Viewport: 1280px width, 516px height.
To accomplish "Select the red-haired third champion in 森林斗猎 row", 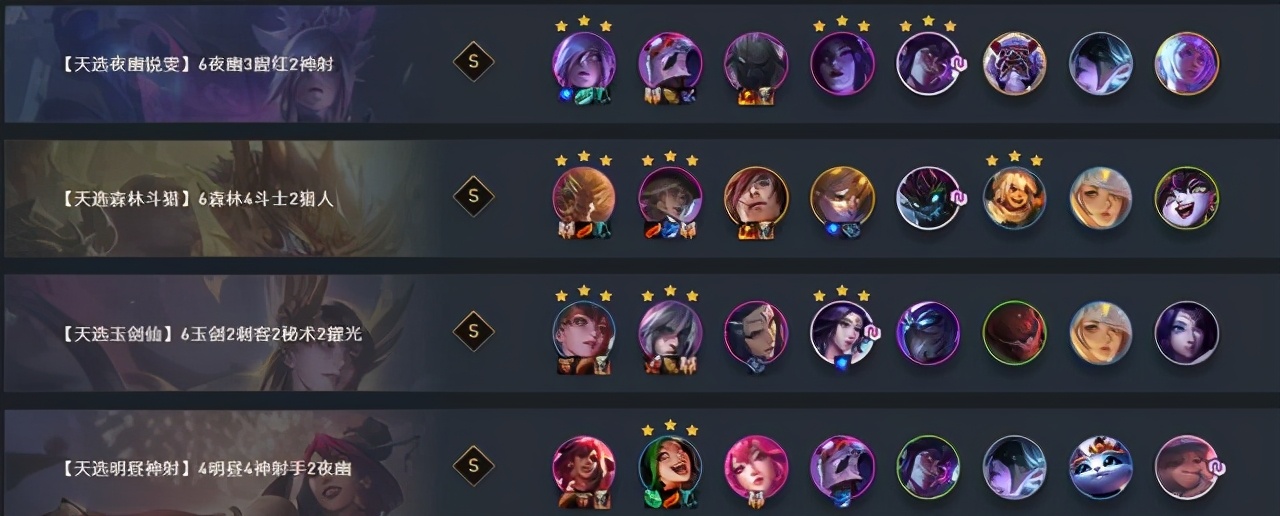I will point(756,197).
